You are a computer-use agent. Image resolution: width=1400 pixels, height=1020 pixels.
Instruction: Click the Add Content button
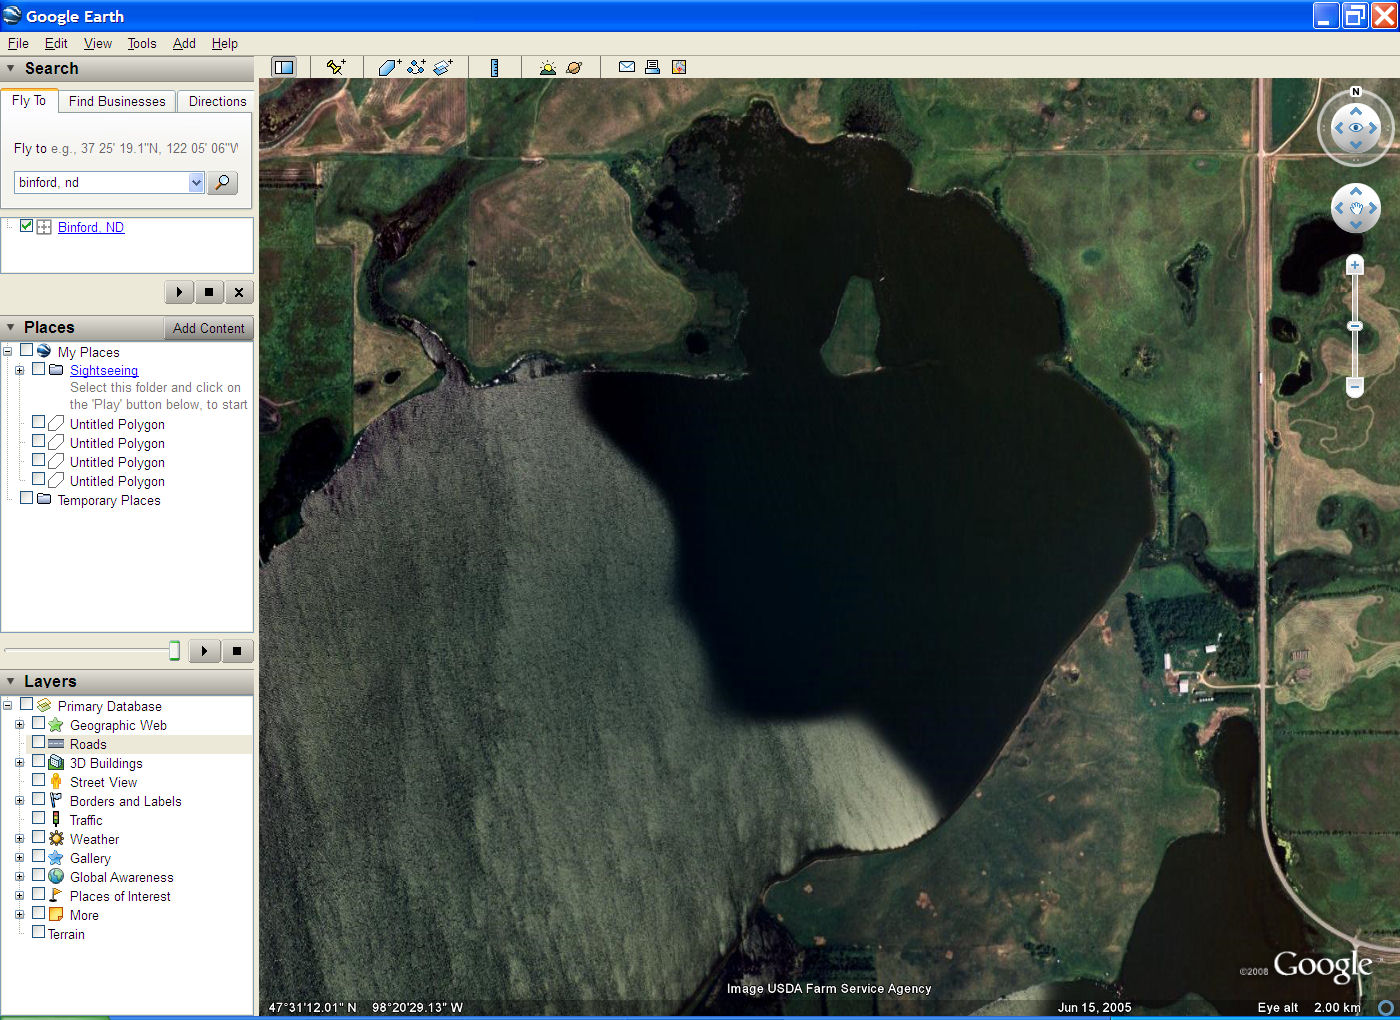[208, 328]
